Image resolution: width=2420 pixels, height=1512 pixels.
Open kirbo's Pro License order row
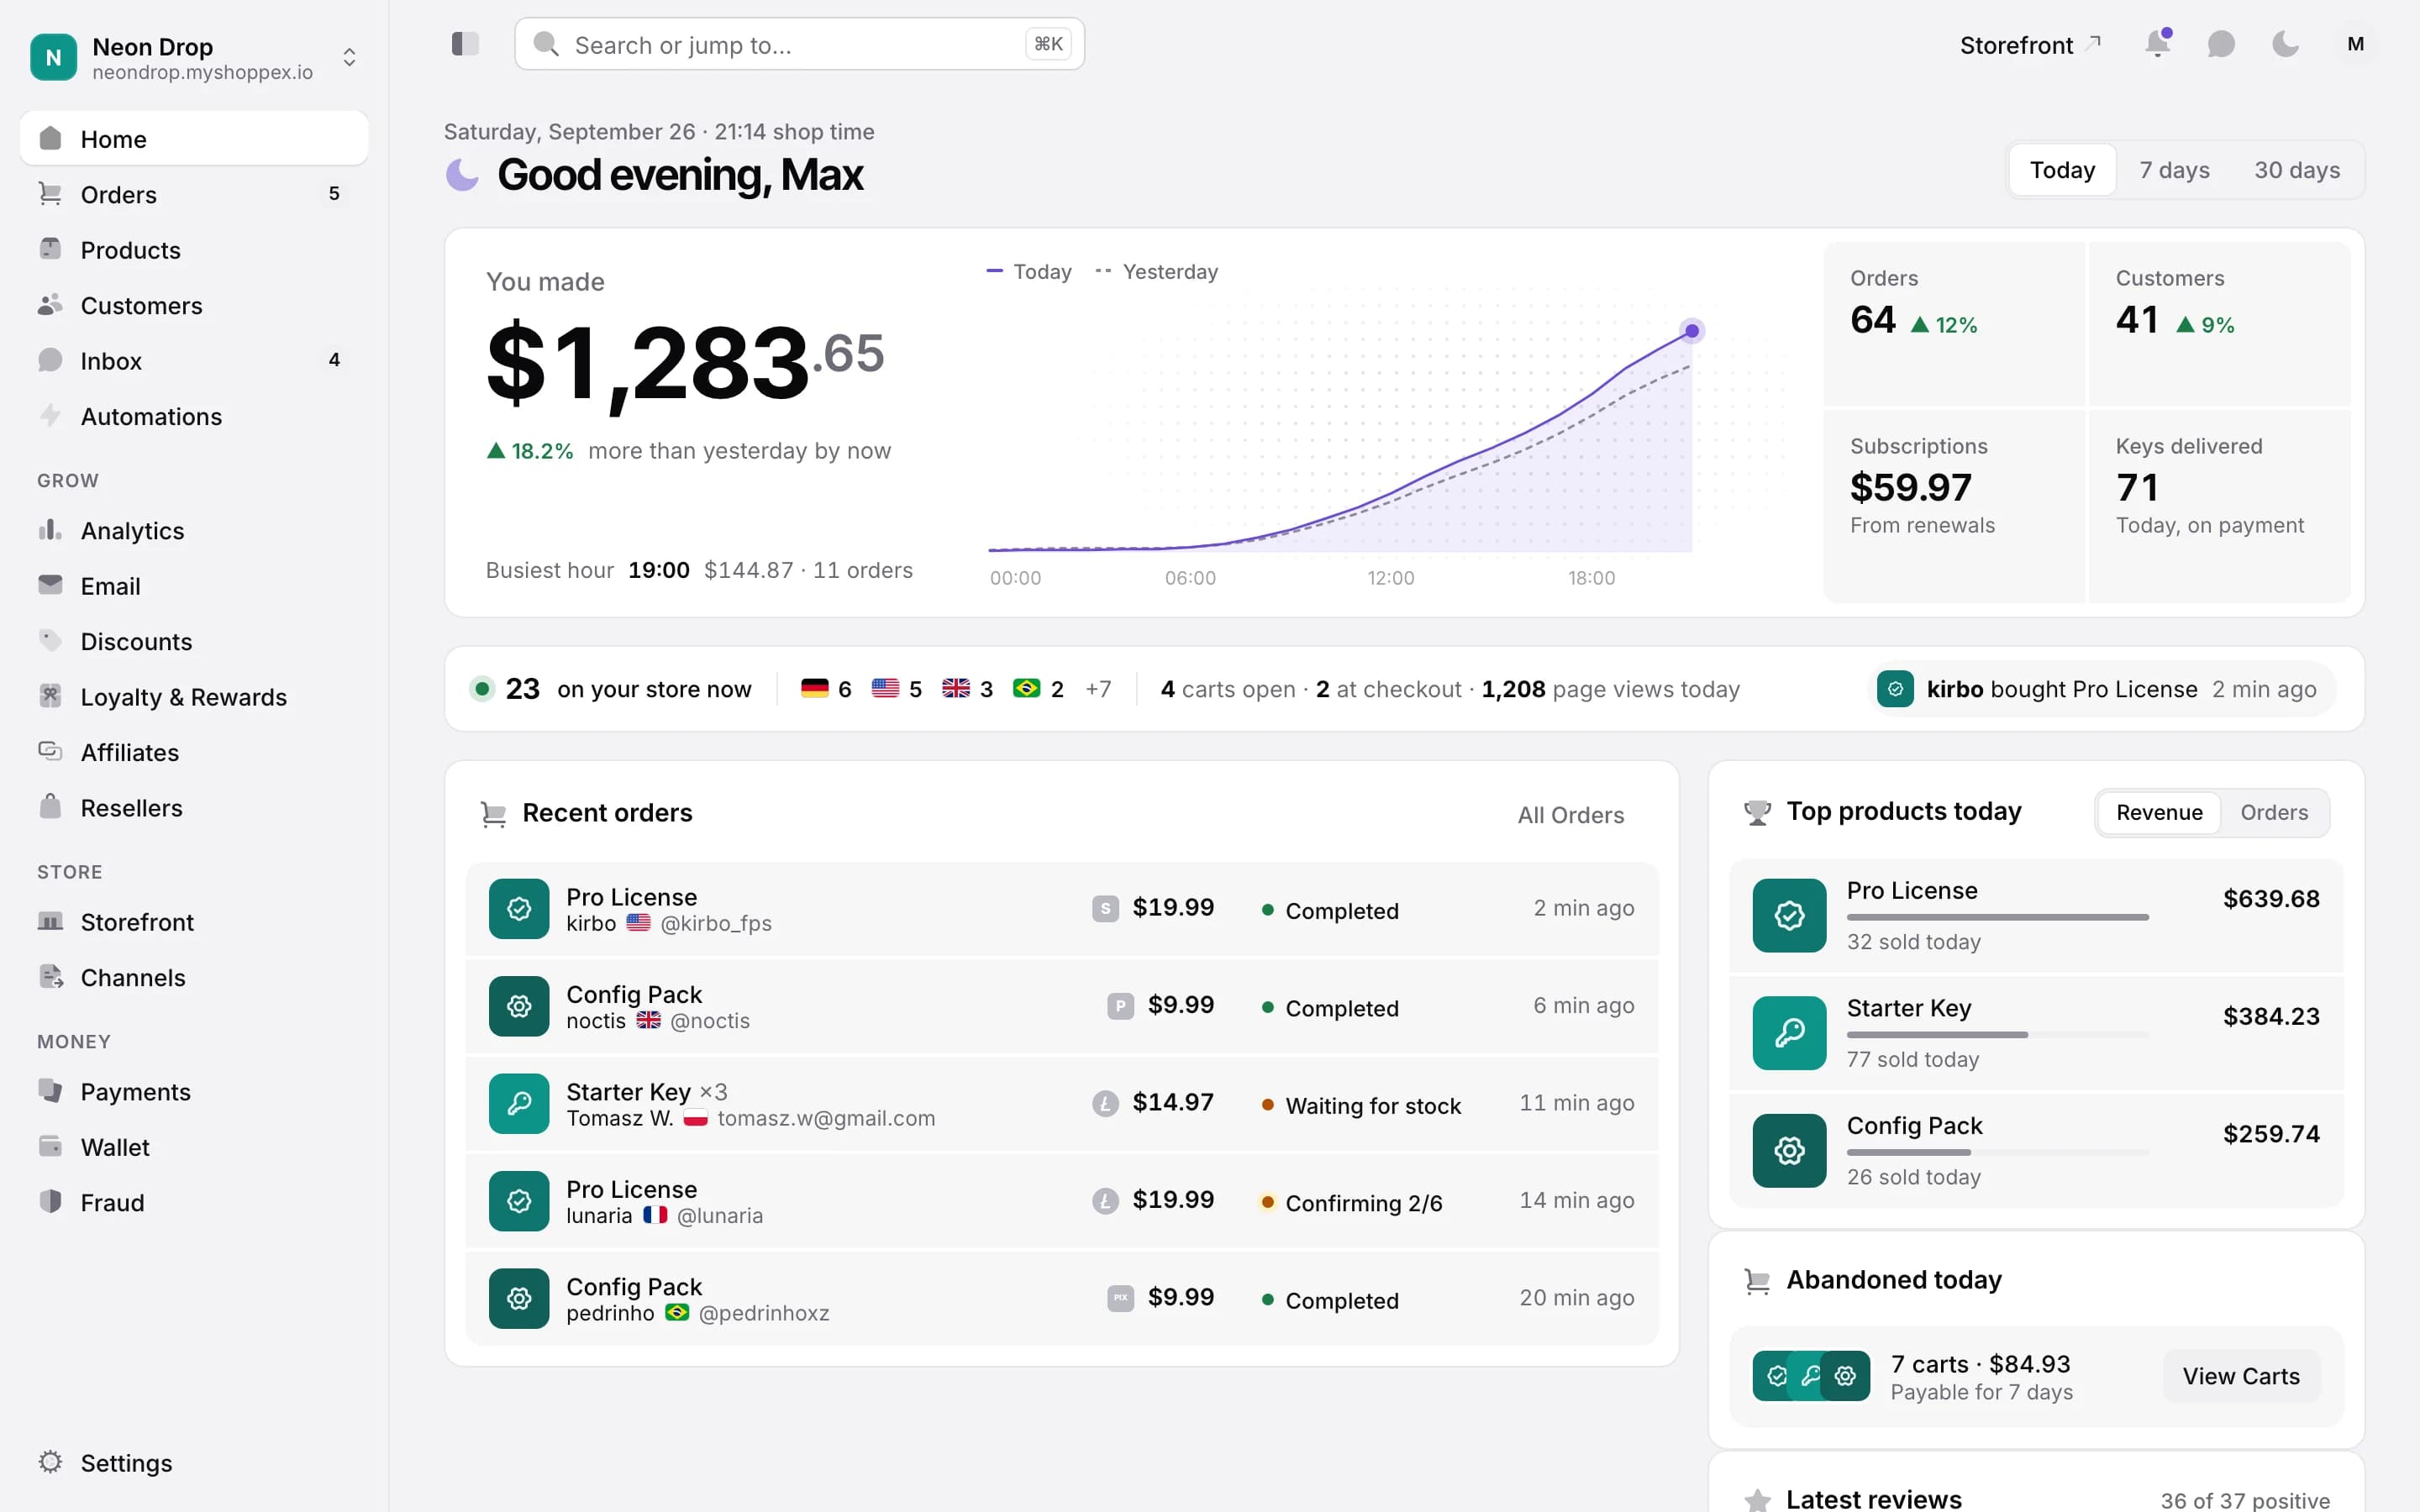pyautogui.click(x=1061, y=908)
